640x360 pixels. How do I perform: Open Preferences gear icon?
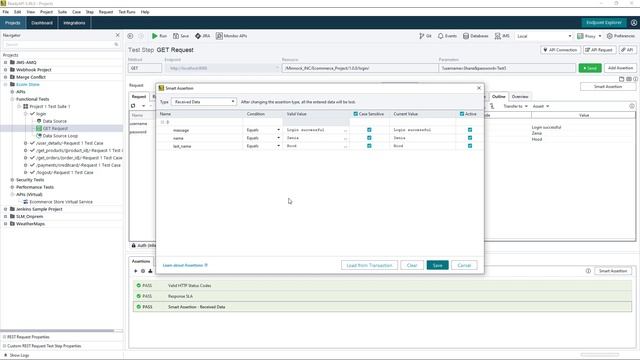pos(609,36)
